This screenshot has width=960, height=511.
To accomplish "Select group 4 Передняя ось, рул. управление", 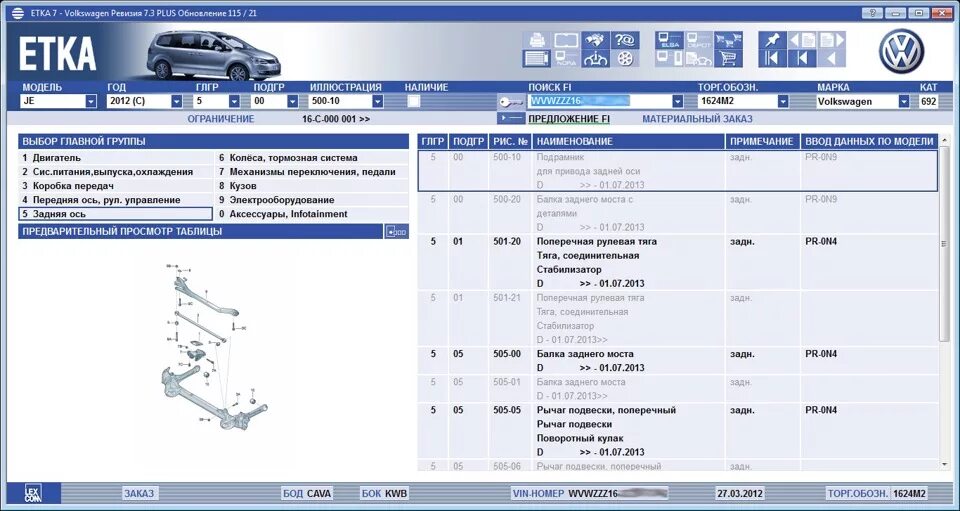I will 116,200.
